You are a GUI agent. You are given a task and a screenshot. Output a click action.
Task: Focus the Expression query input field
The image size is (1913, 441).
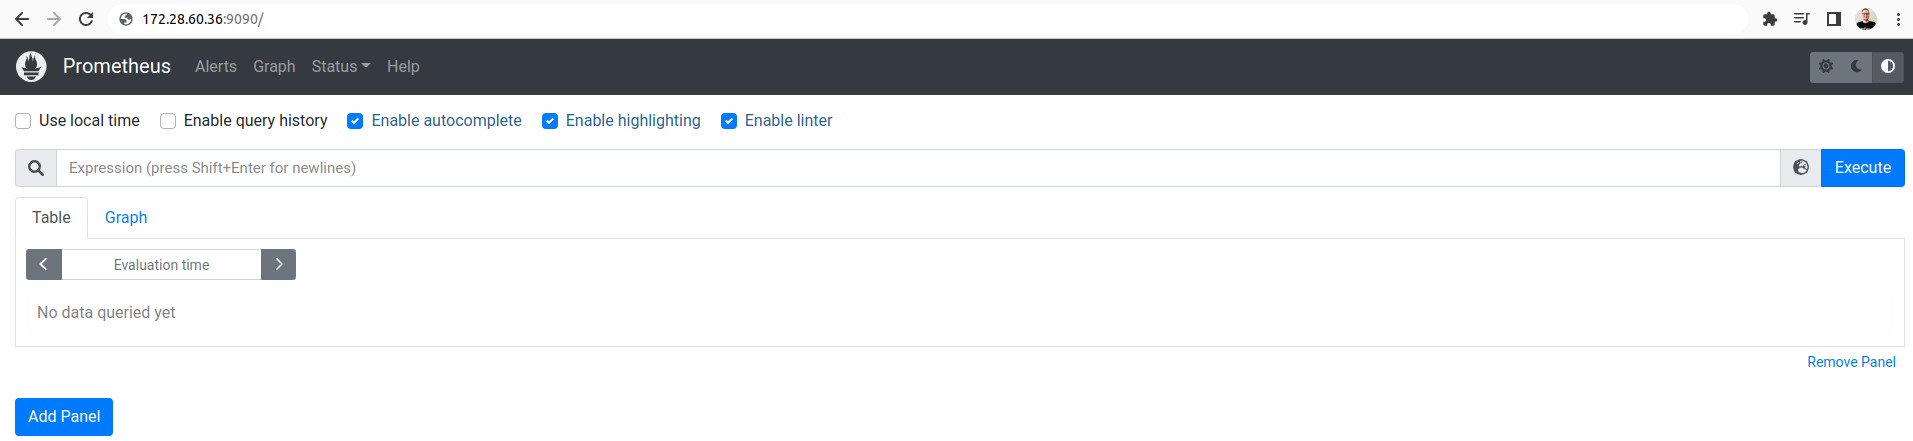click(918, 168)
